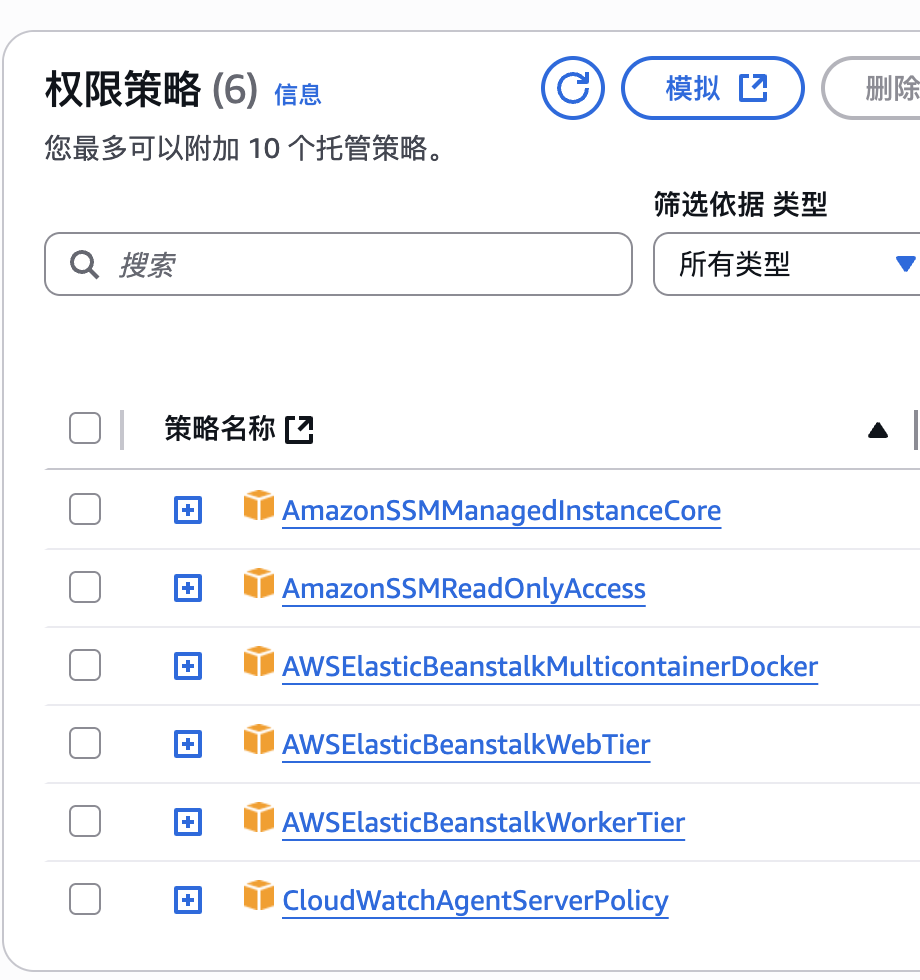Click the 策略名称 column header
The image size is (920, 980).
click(219, 429)
